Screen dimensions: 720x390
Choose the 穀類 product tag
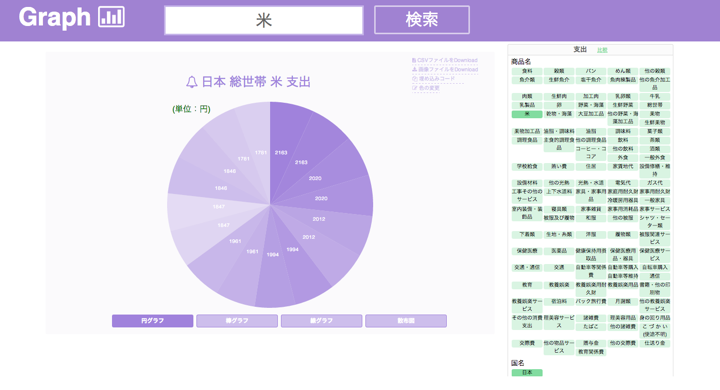[x=559, y=71]
